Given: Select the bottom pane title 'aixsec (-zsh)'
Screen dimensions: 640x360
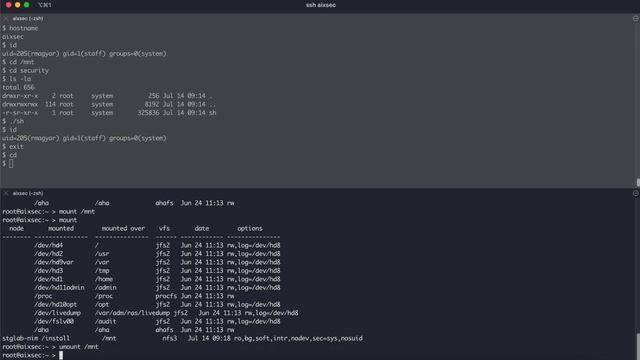Looking at the screenshot, I should (28, 193).
